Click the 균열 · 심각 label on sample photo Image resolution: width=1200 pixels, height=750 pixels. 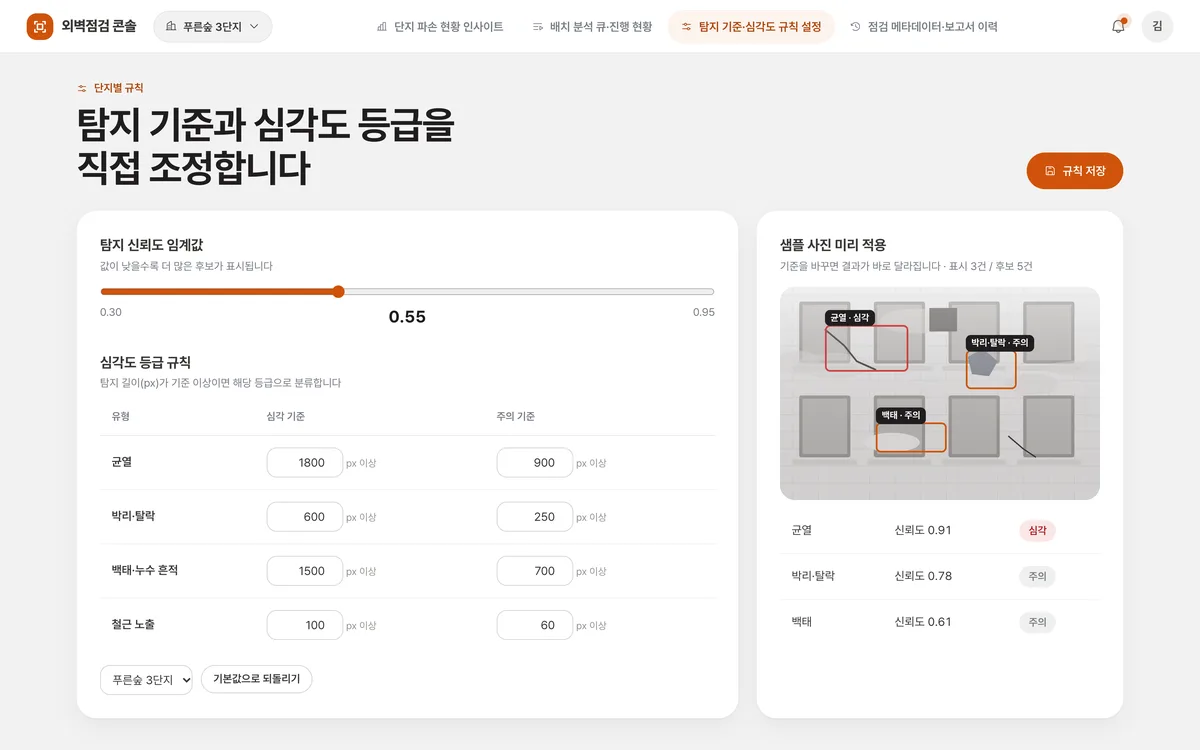click(850, 317)
